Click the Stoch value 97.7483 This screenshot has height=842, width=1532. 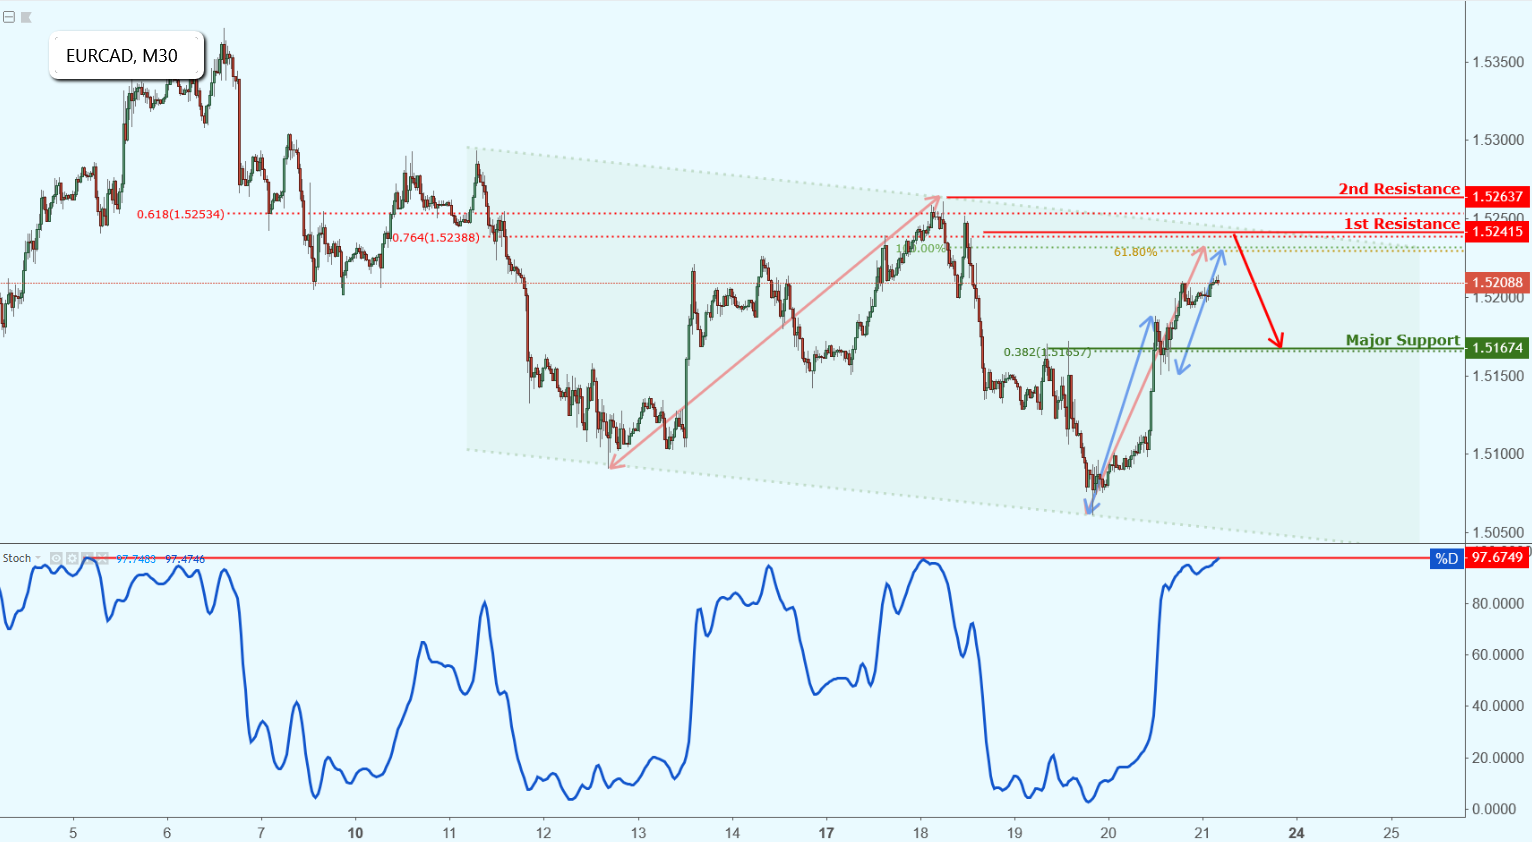click(x=136, y=559)
